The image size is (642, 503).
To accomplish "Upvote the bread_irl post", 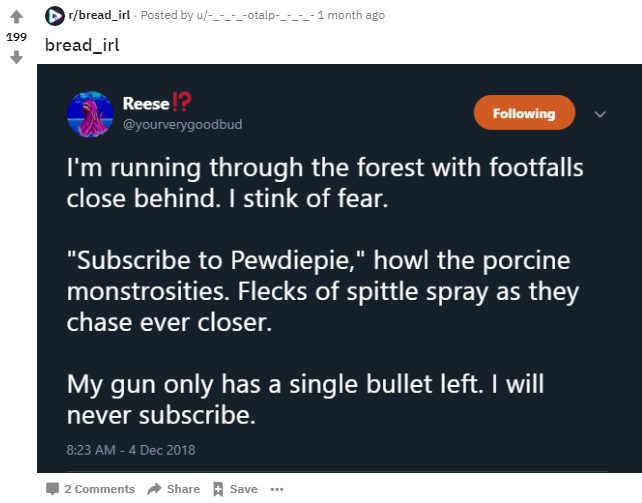I will (x=16, y=17).
